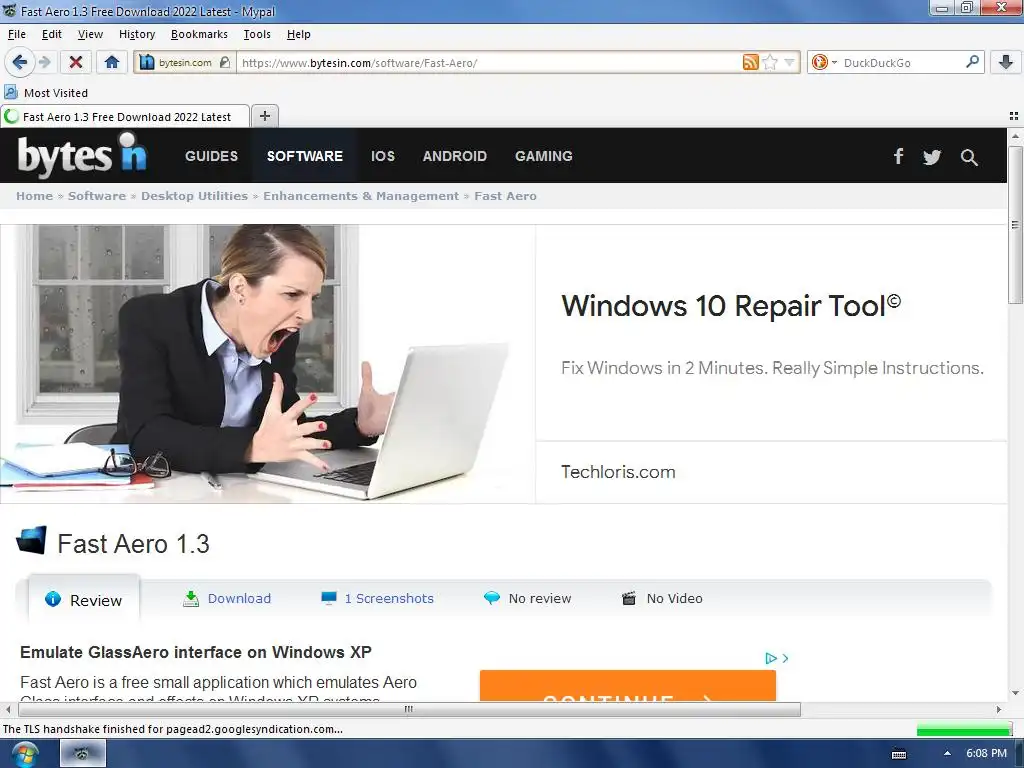Close the ad with the arrow next to AdChoices

[785, 658]
